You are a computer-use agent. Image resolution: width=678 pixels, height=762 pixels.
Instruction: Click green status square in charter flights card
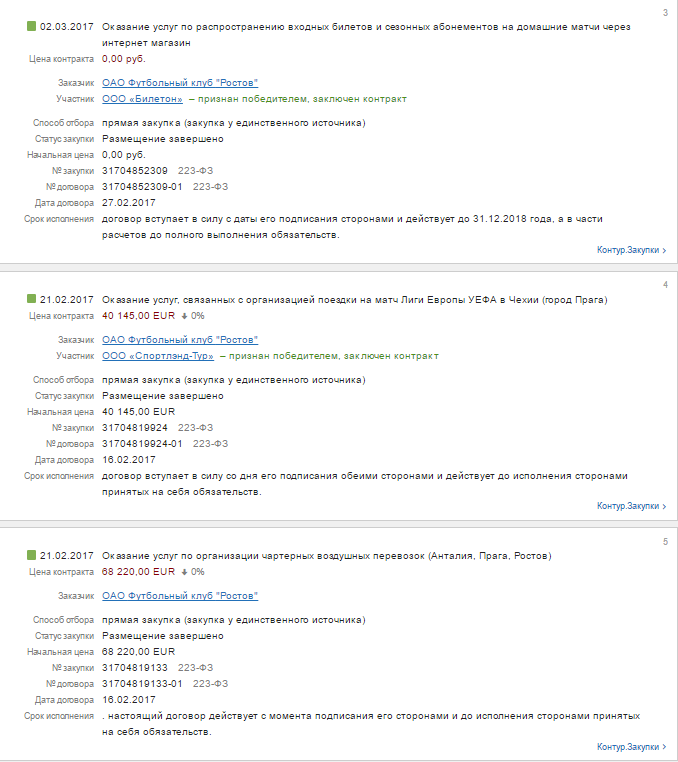[x=32, y=555]
